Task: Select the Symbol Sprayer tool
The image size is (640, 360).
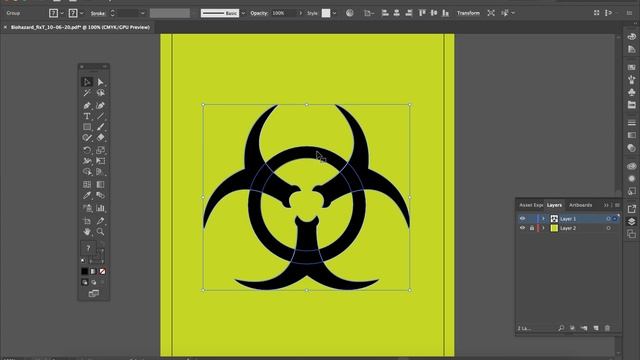Action: point(87,208)
